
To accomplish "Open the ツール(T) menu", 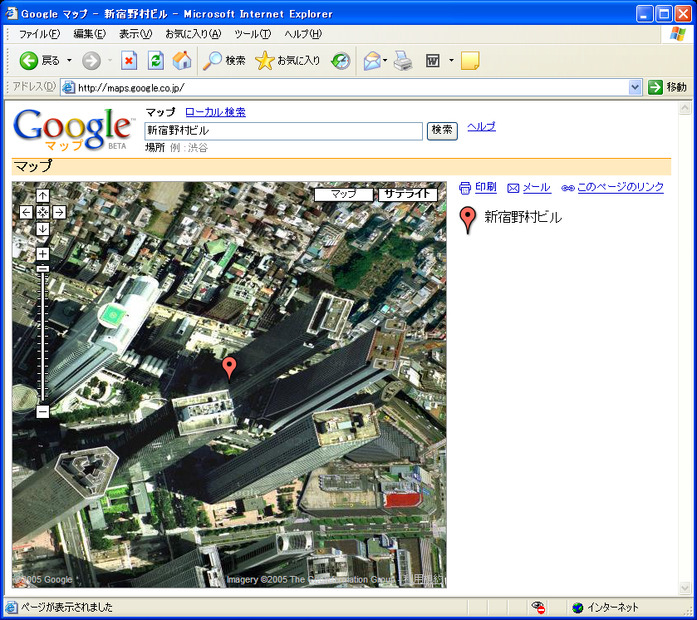I will tap(252, 34).
